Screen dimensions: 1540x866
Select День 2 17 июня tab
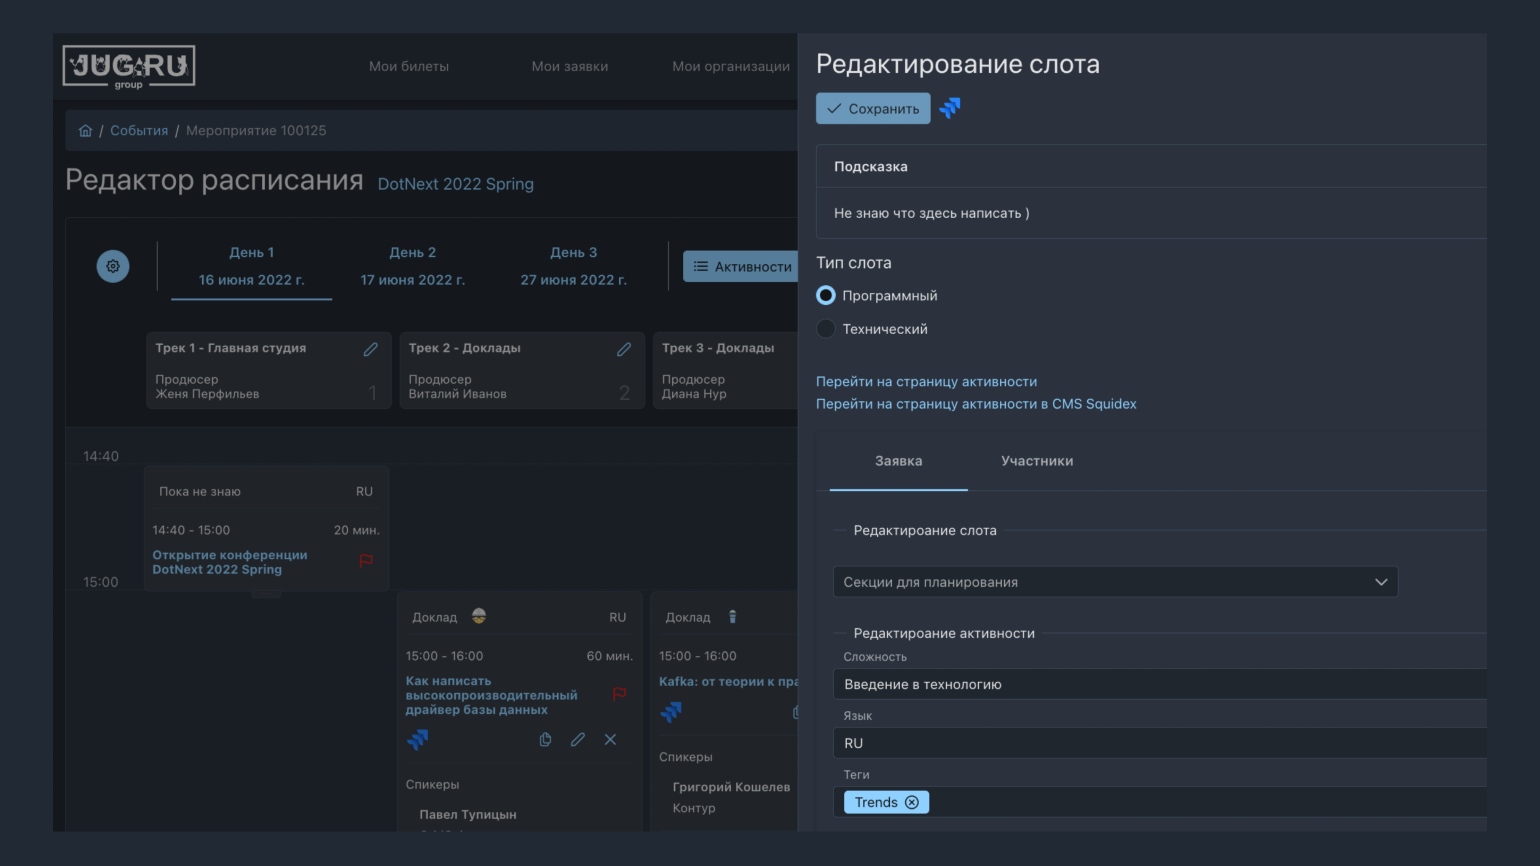(x=412, y=266)
